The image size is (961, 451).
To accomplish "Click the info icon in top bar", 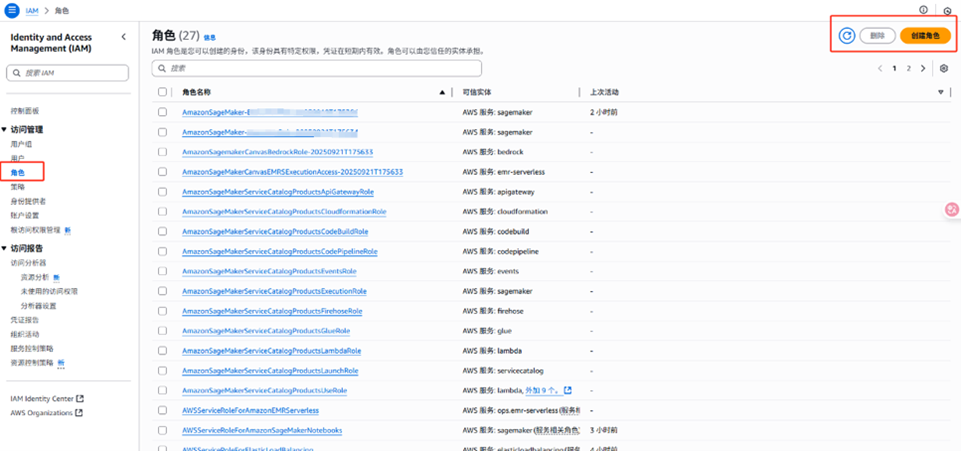I will (924, 10).
